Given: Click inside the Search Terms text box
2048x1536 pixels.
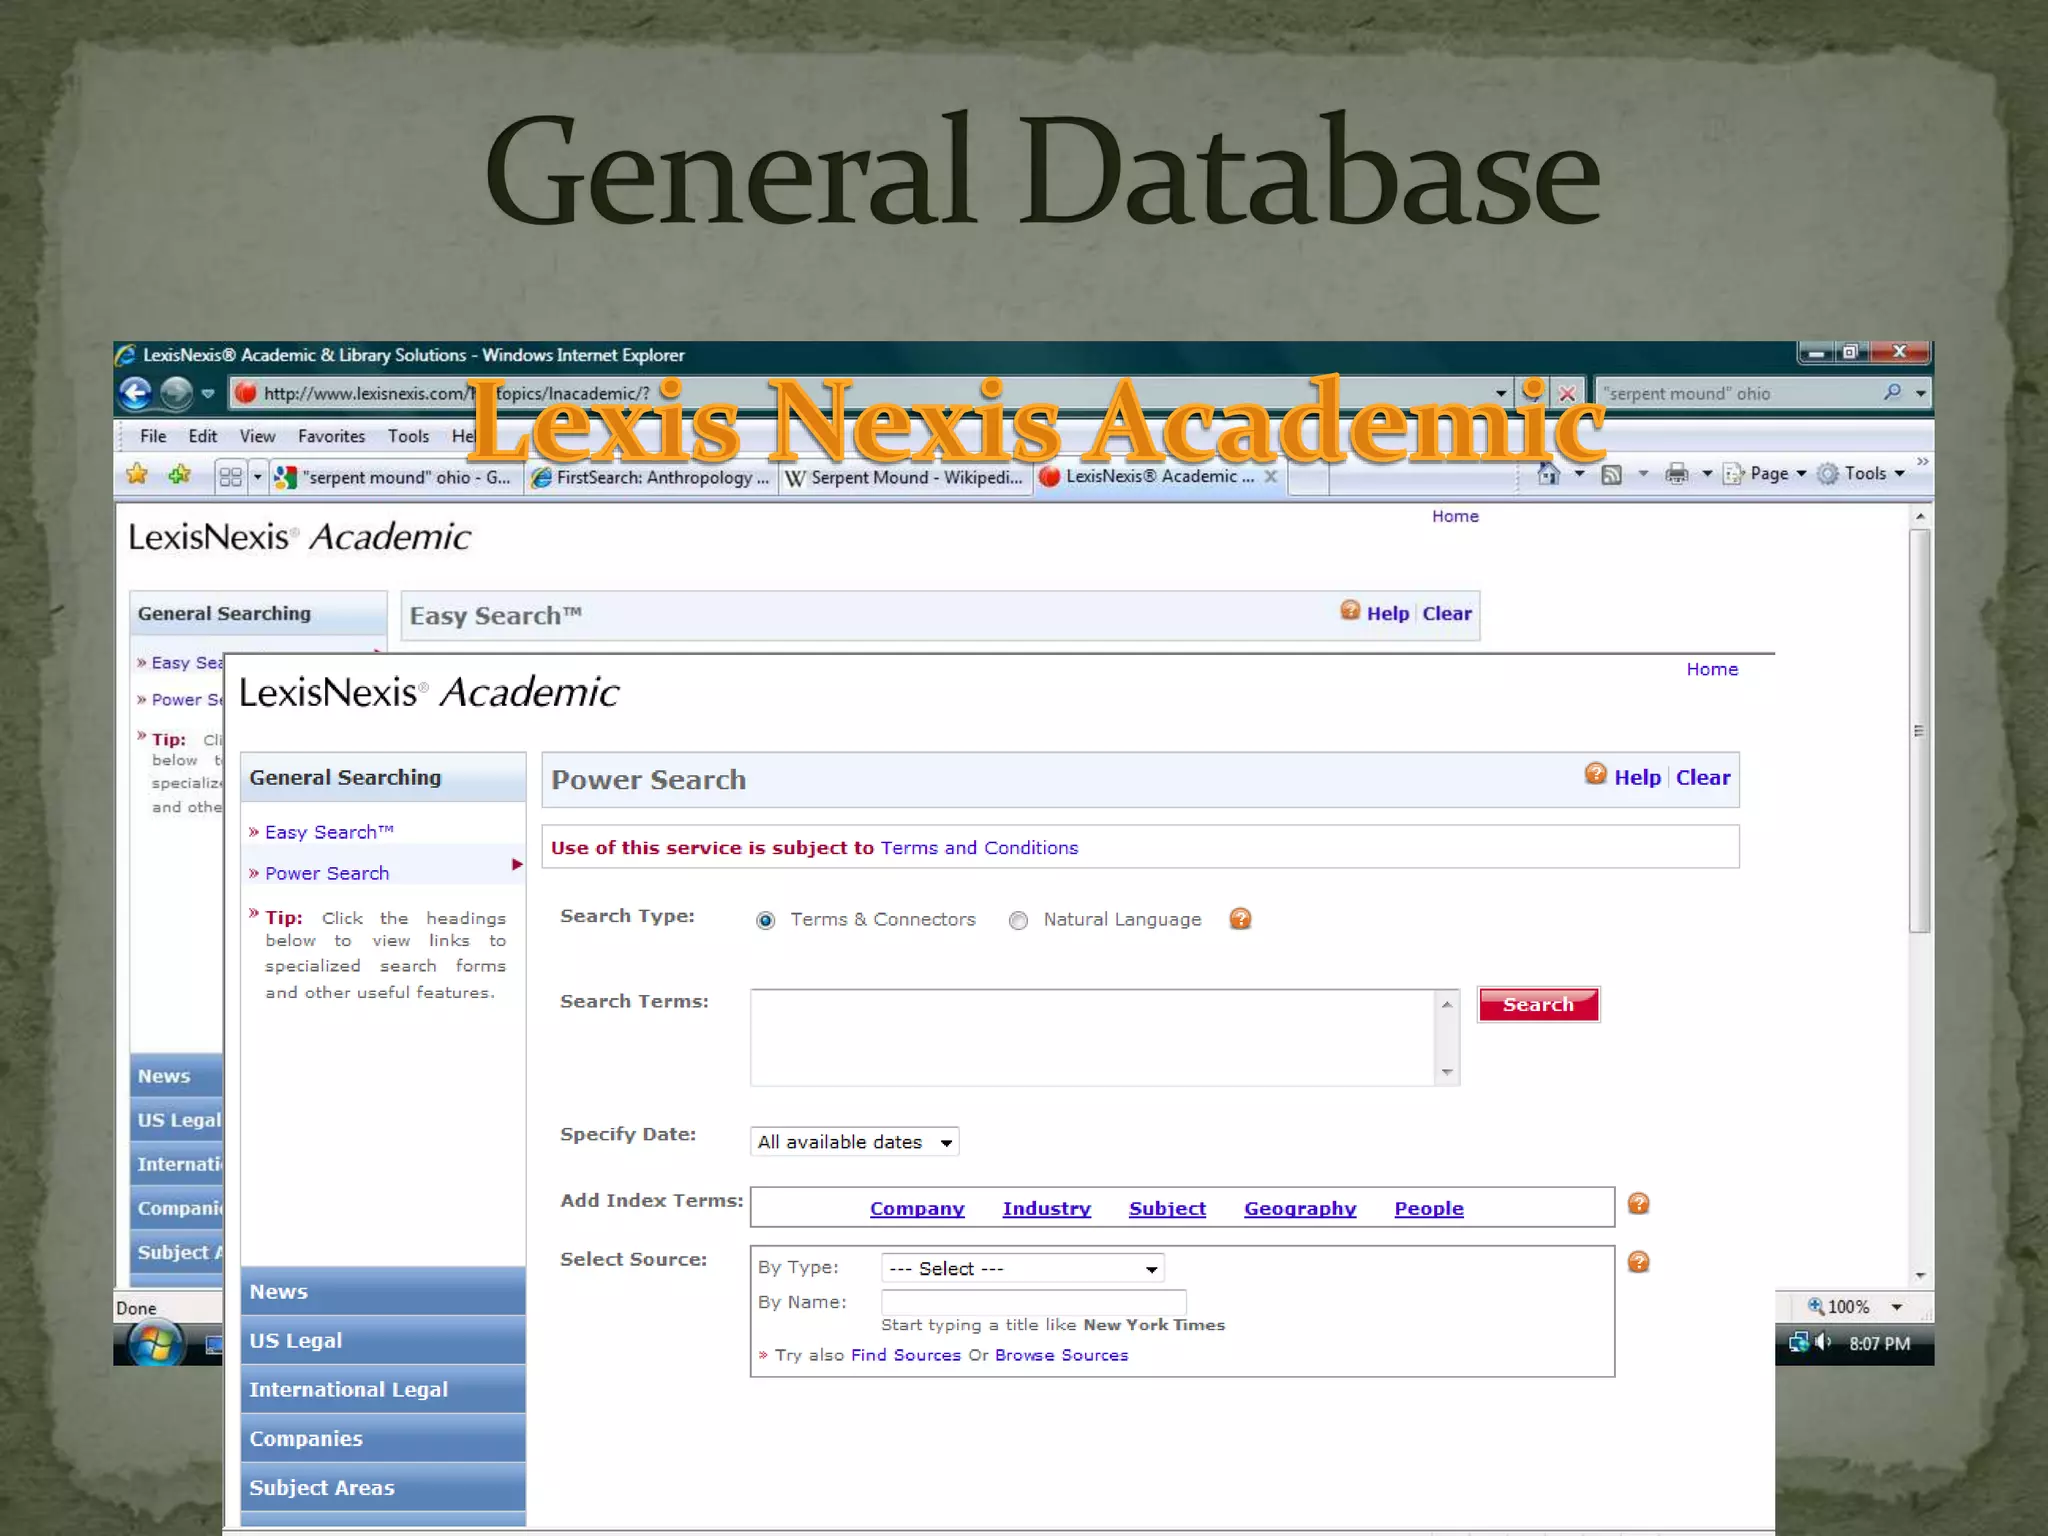Looking at the screenshot, I should click(1092, 1037).
